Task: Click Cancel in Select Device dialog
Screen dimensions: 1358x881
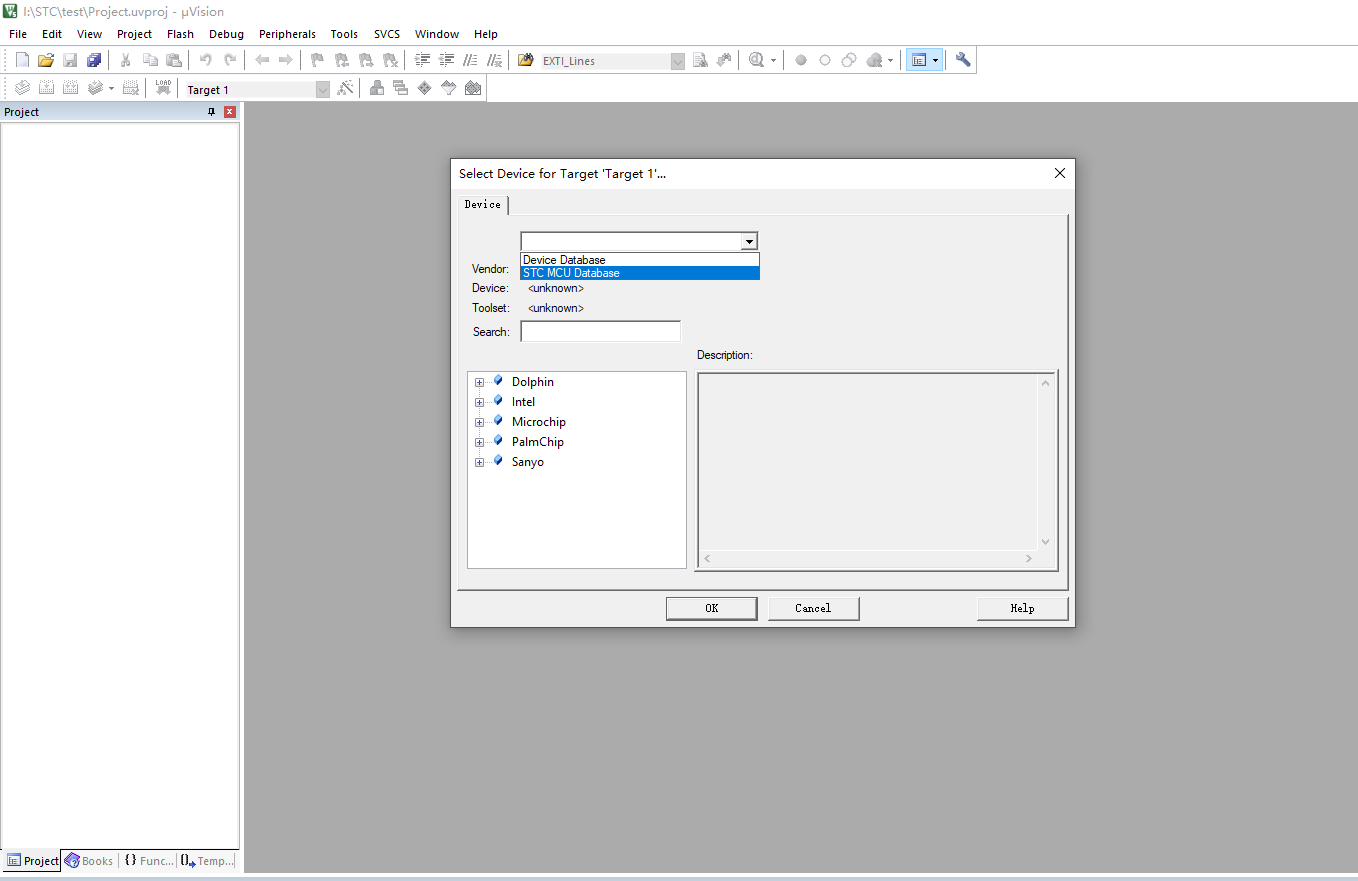Action: pyautogui.click(x=813, y=608)
